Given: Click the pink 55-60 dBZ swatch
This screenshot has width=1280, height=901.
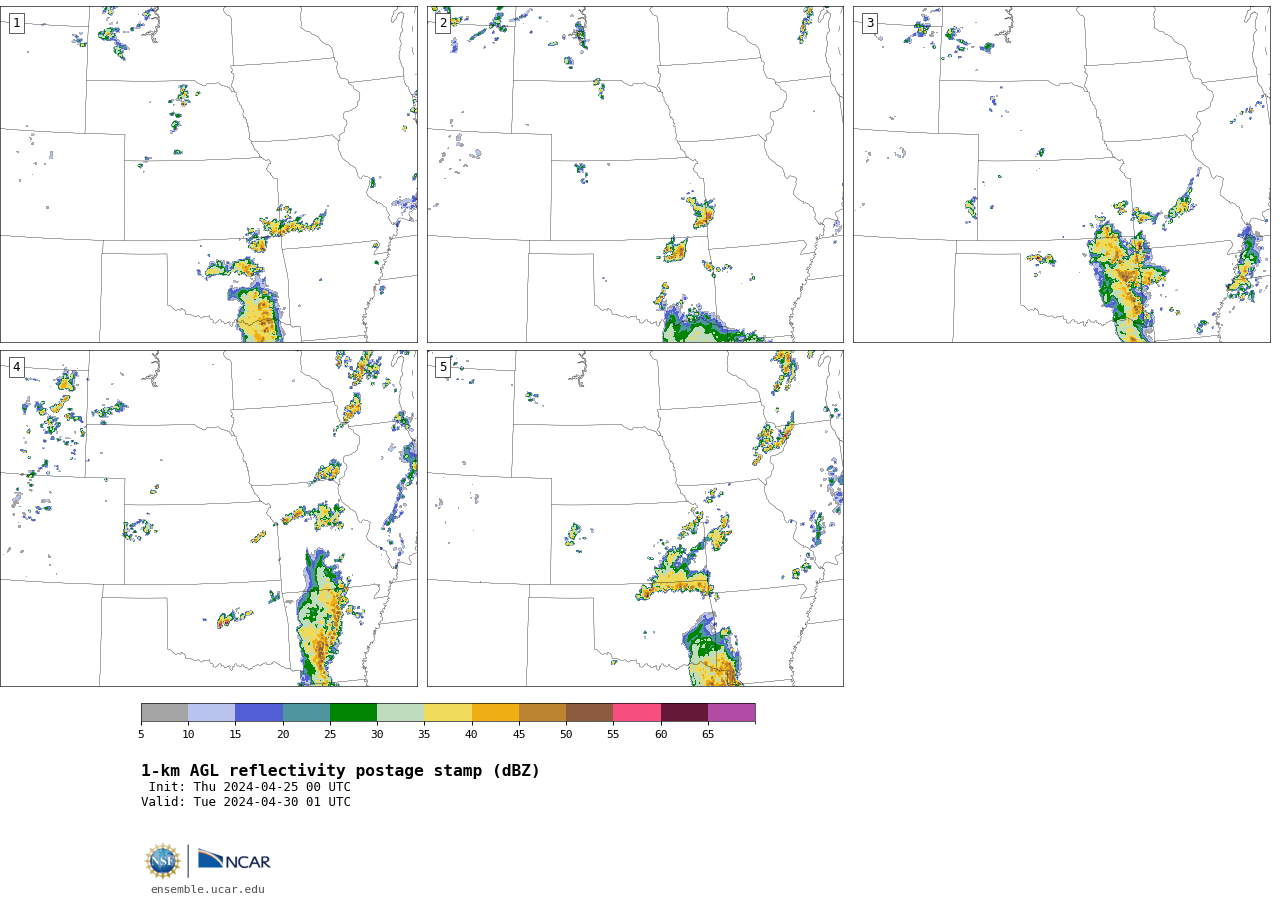Looking at the screenshot, I should coord(637,713).
